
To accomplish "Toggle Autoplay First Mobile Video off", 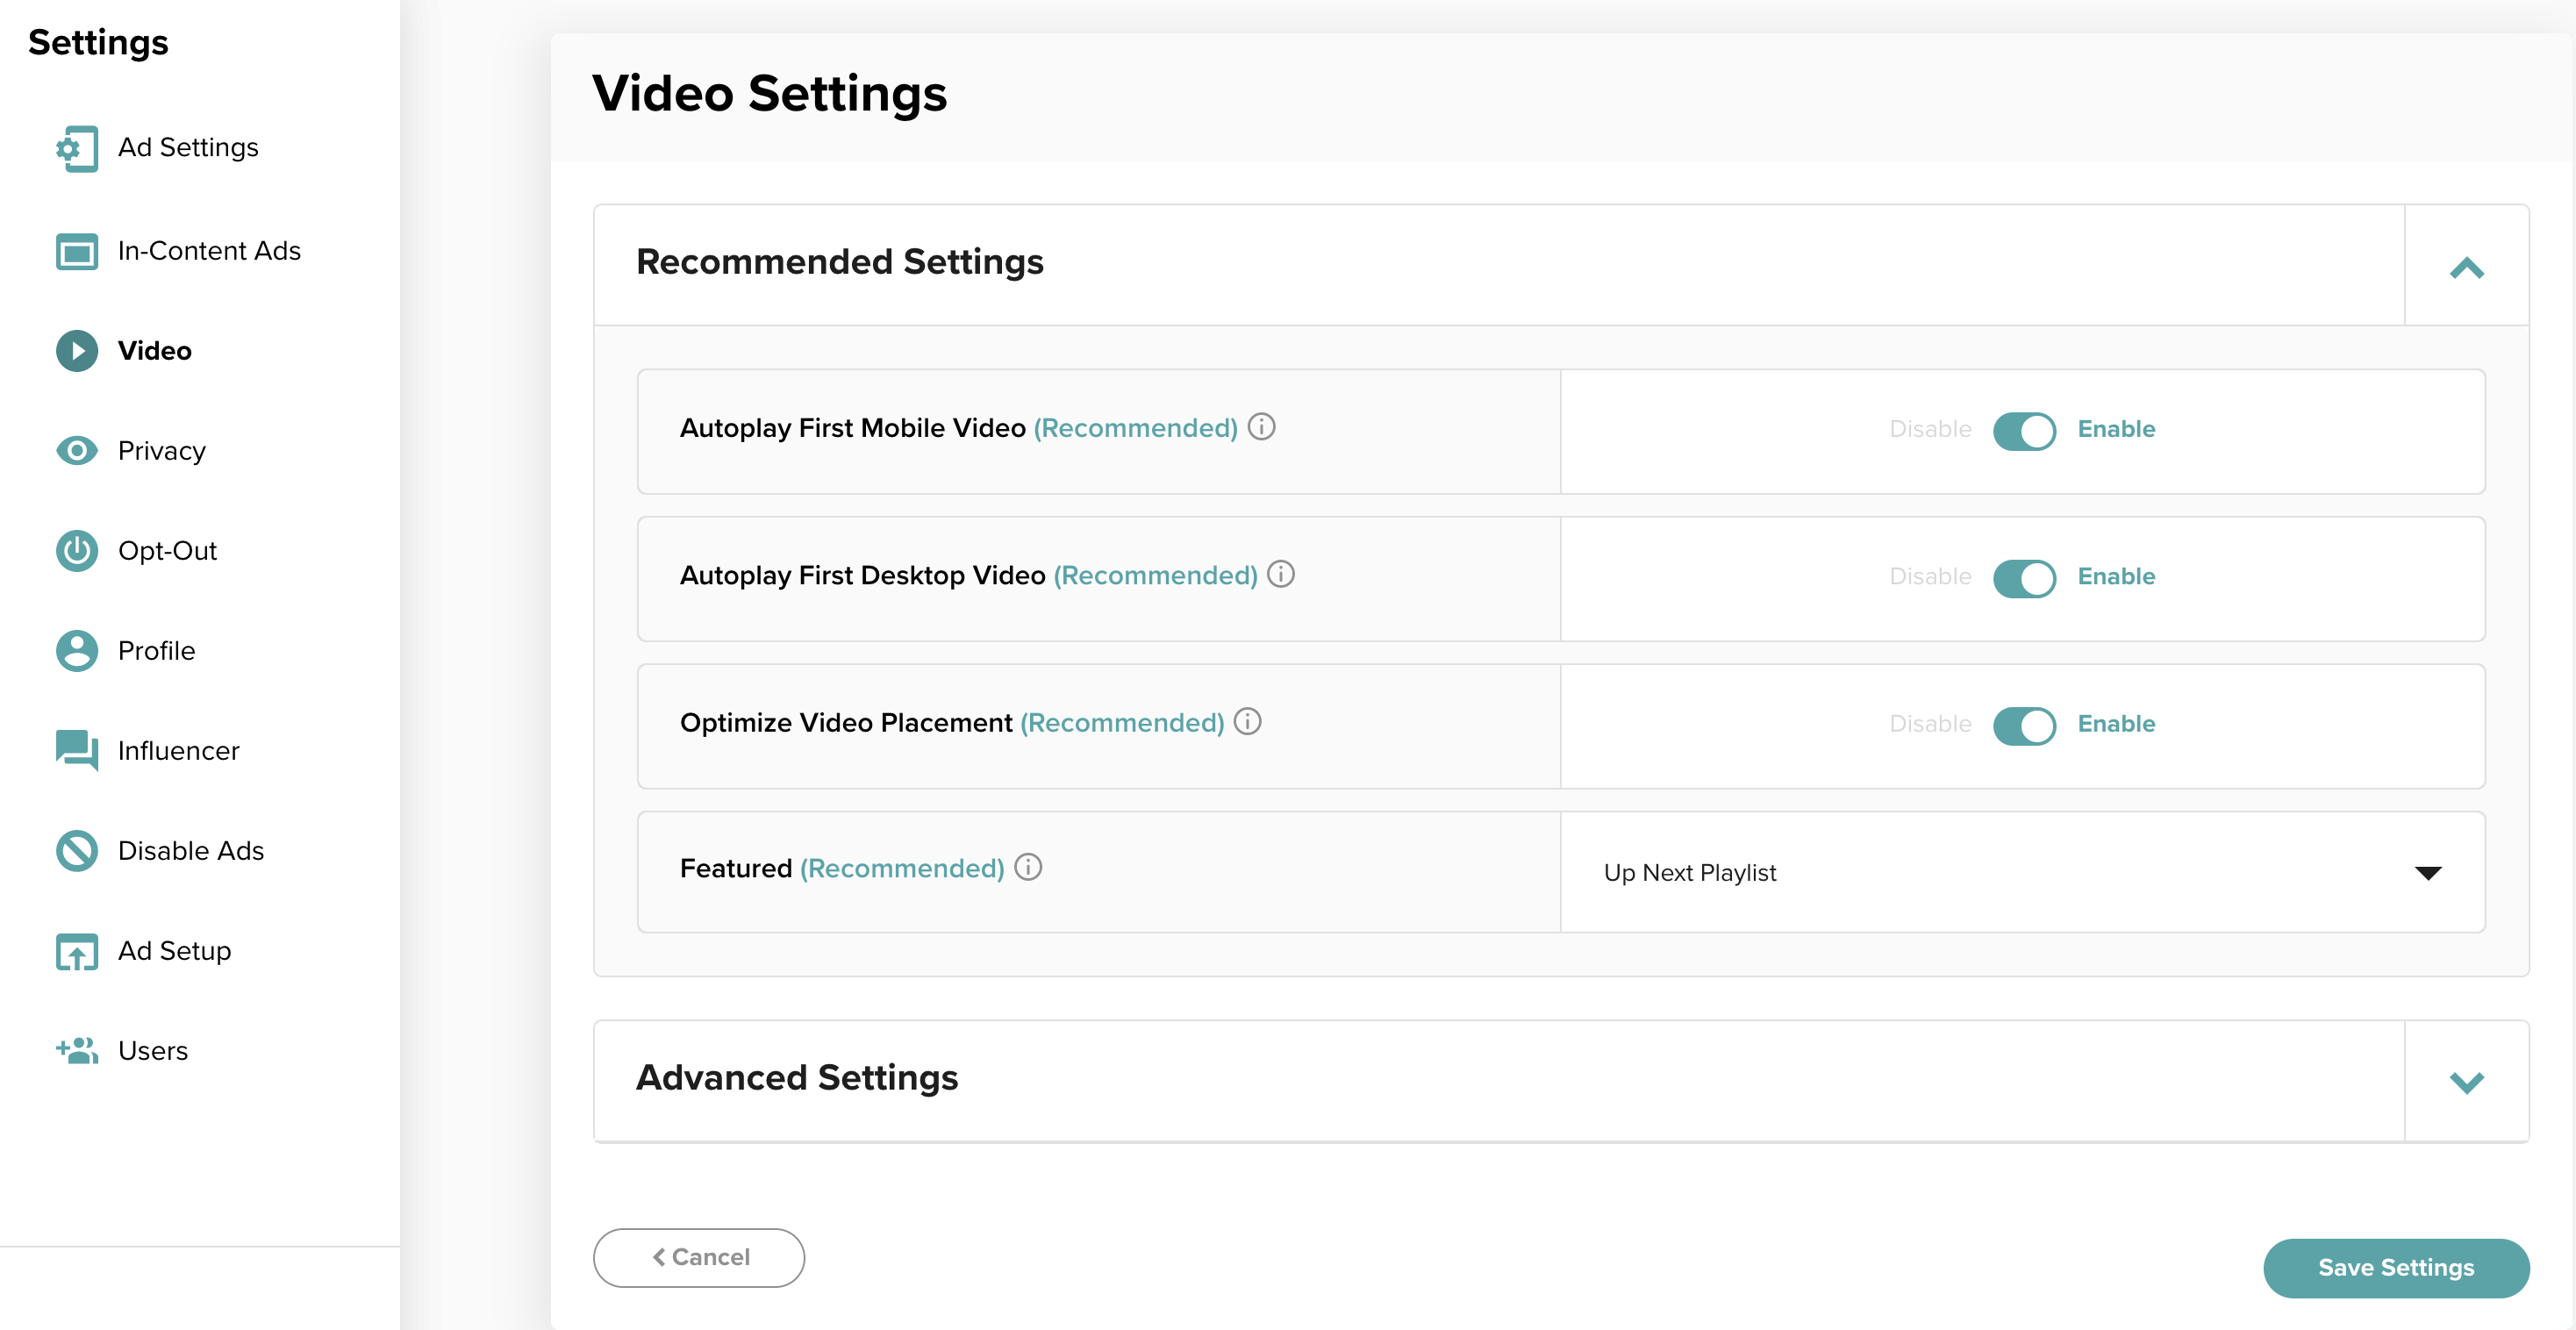I will point(2023,429).
